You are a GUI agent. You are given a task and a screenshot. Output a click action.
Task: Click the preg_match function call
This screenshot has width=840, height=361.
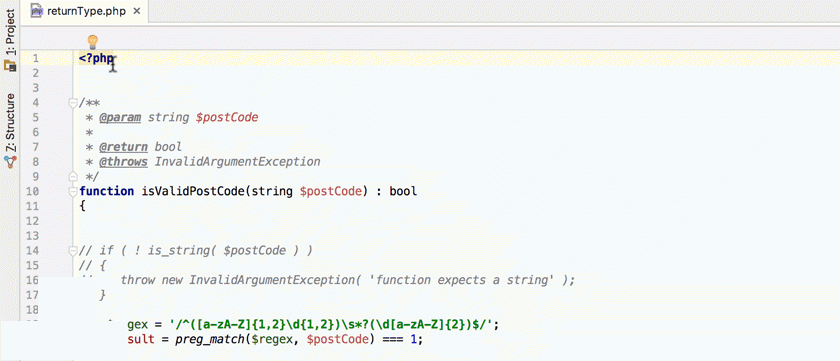210,340
